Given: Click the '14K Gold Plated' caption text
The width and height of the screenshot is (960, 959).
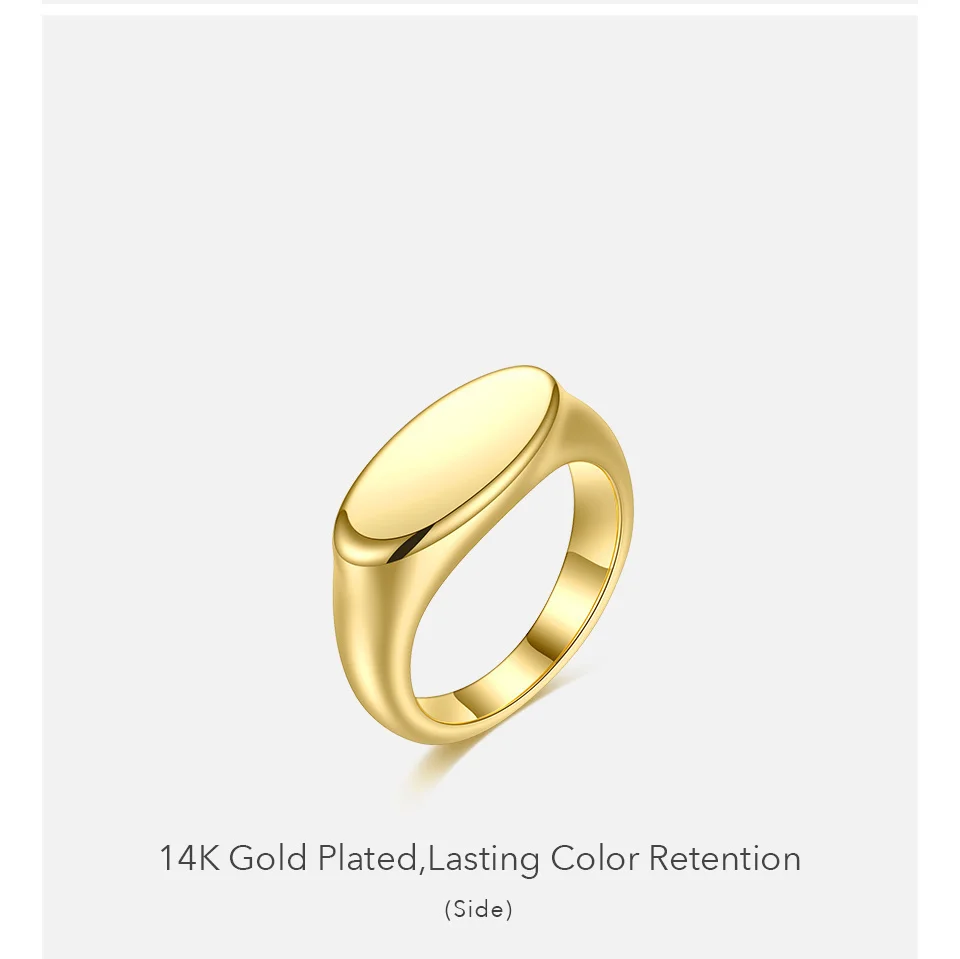Looking at the screenshot, I should coord(287,858).
